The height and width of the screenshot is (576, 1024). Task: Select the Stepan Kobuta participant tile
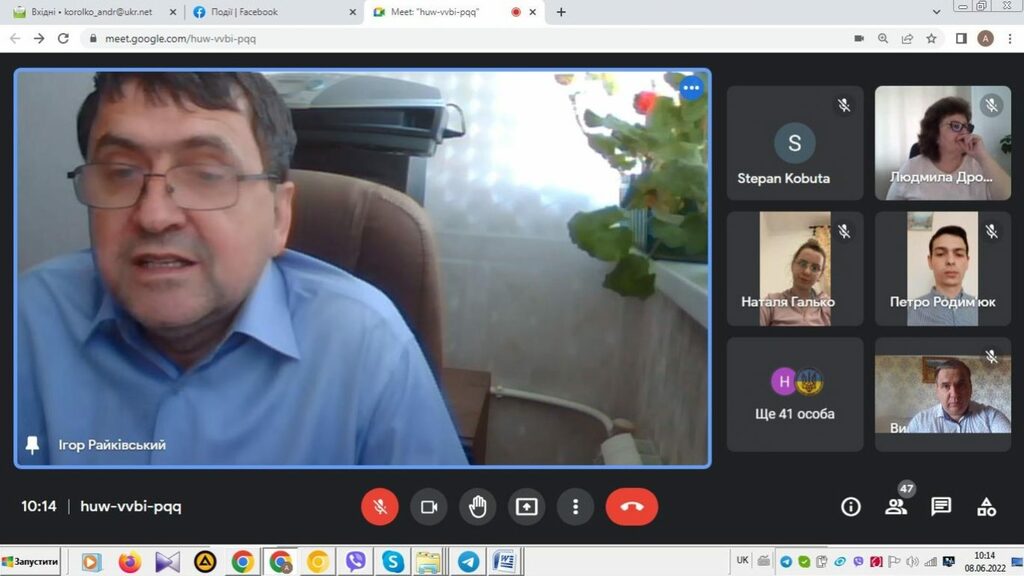click(794, 143)
